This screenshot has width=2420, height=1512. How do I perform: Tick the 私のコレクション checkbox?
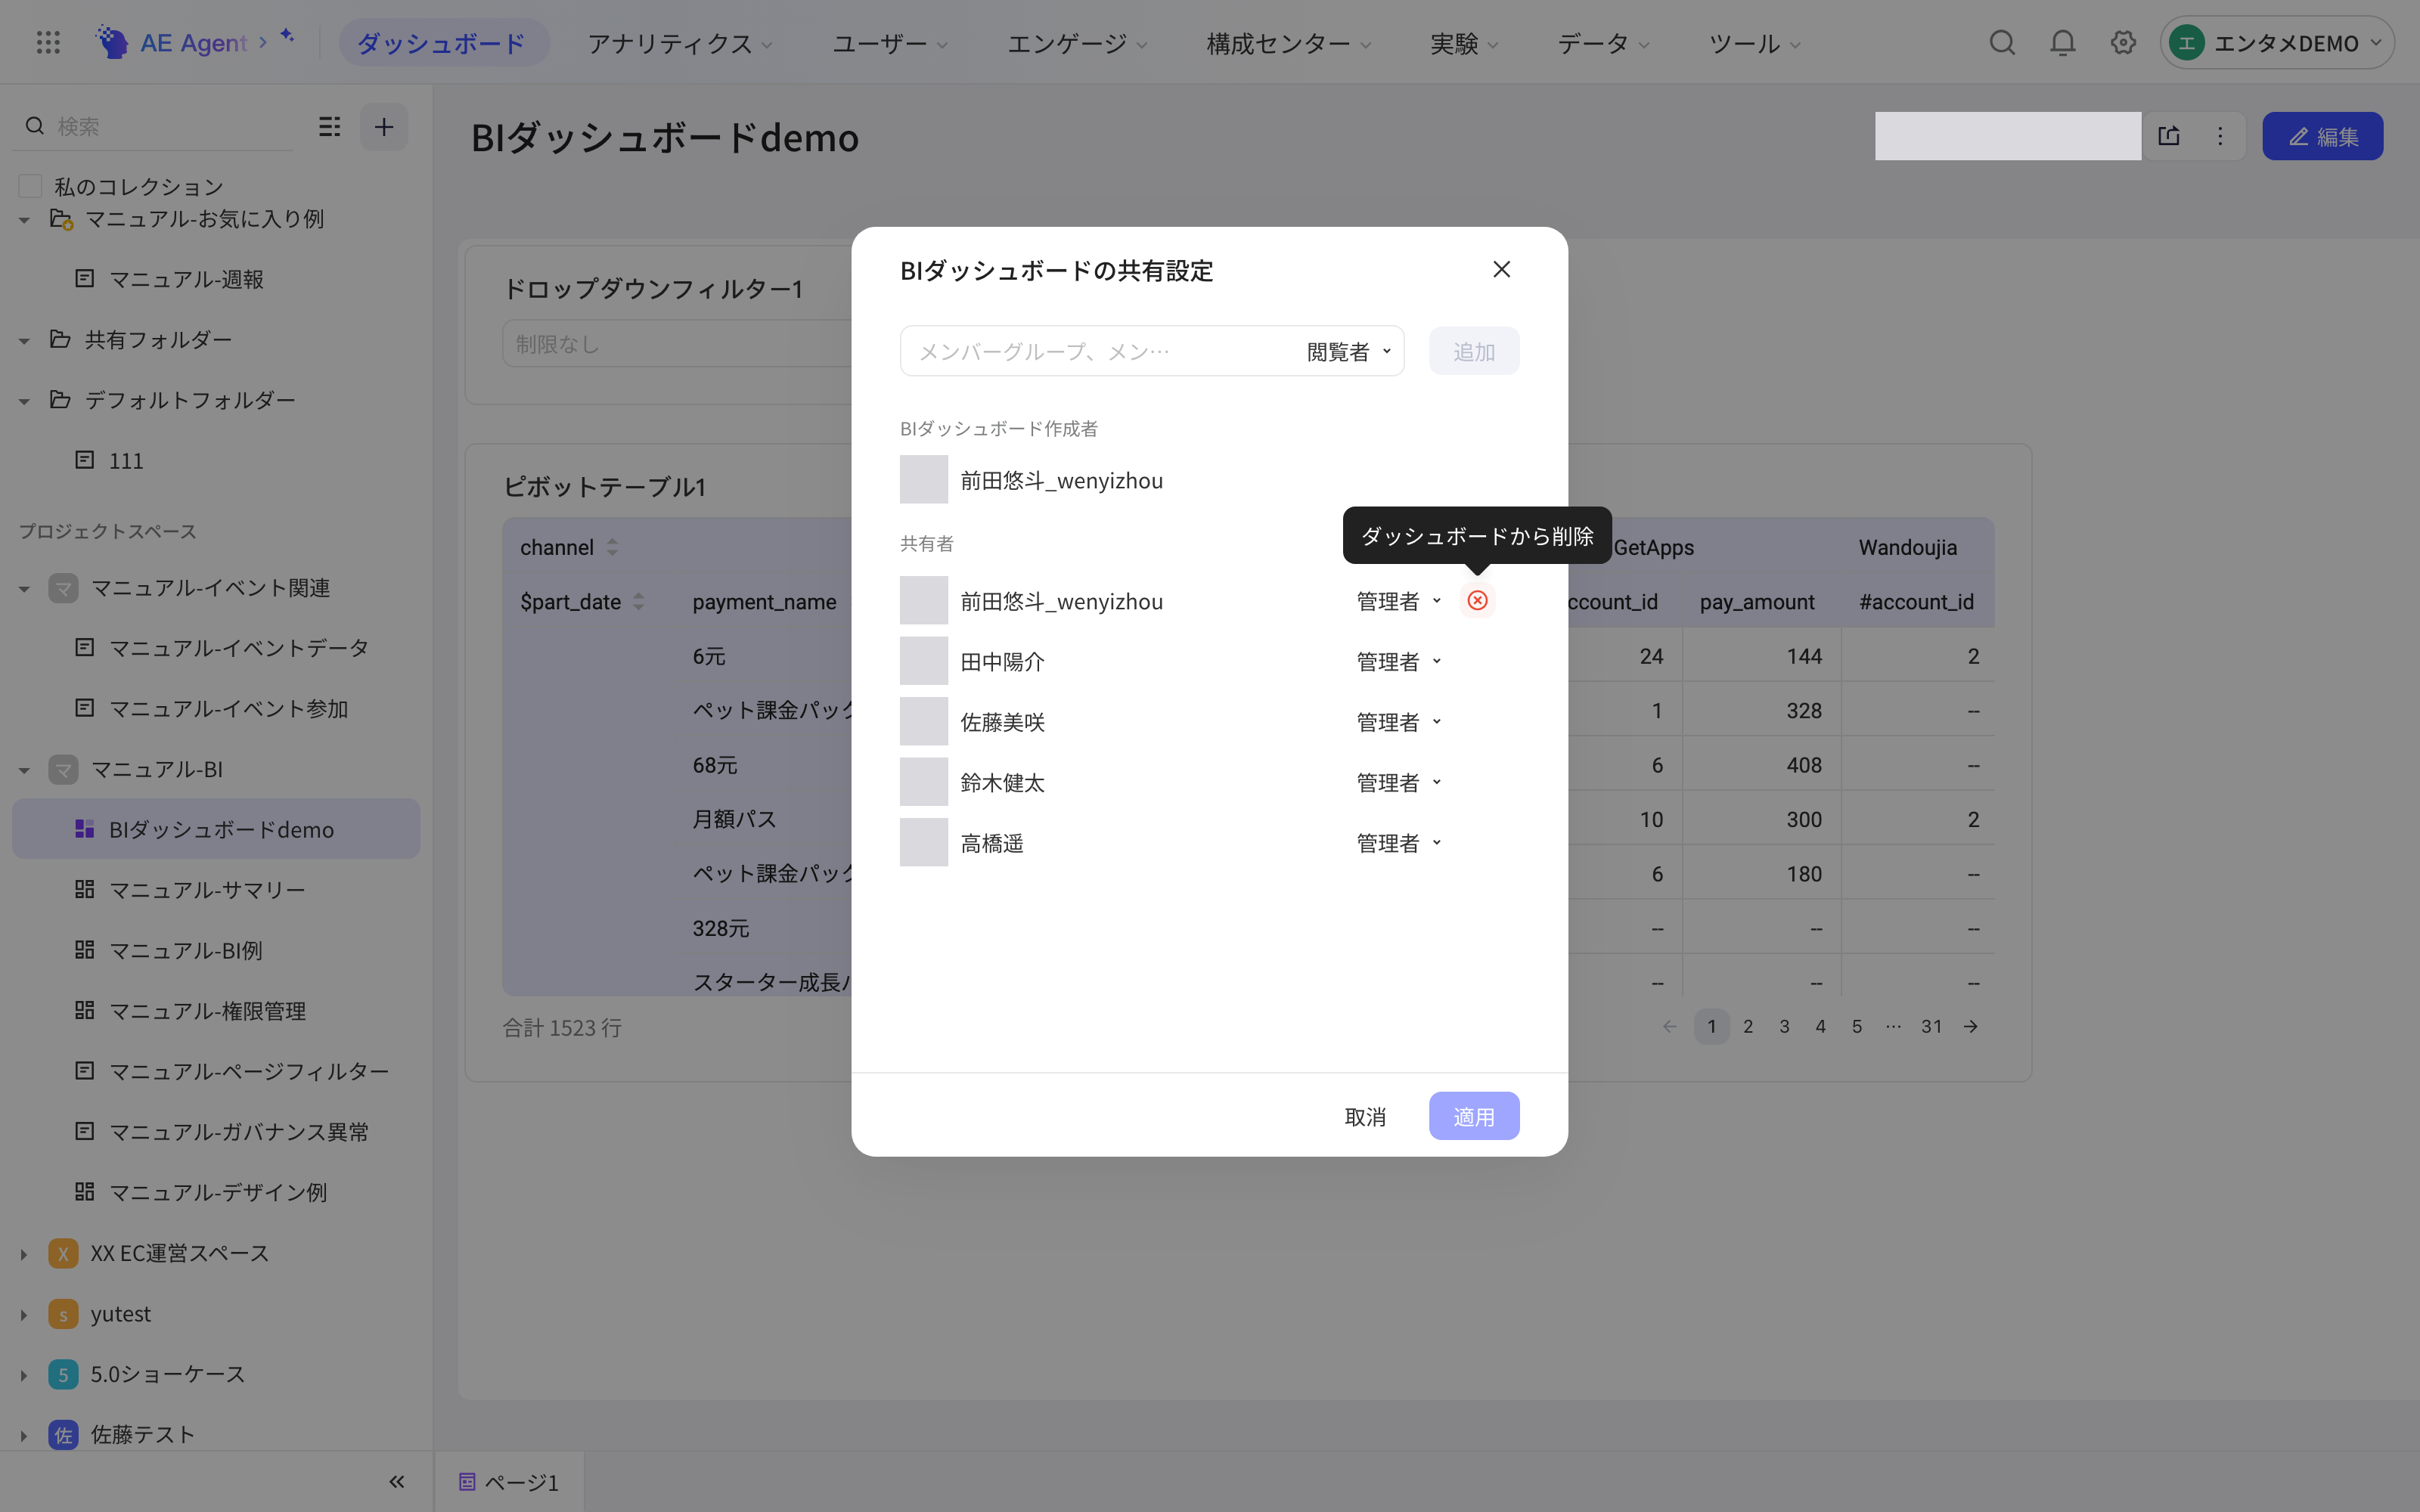coord(31,187)
